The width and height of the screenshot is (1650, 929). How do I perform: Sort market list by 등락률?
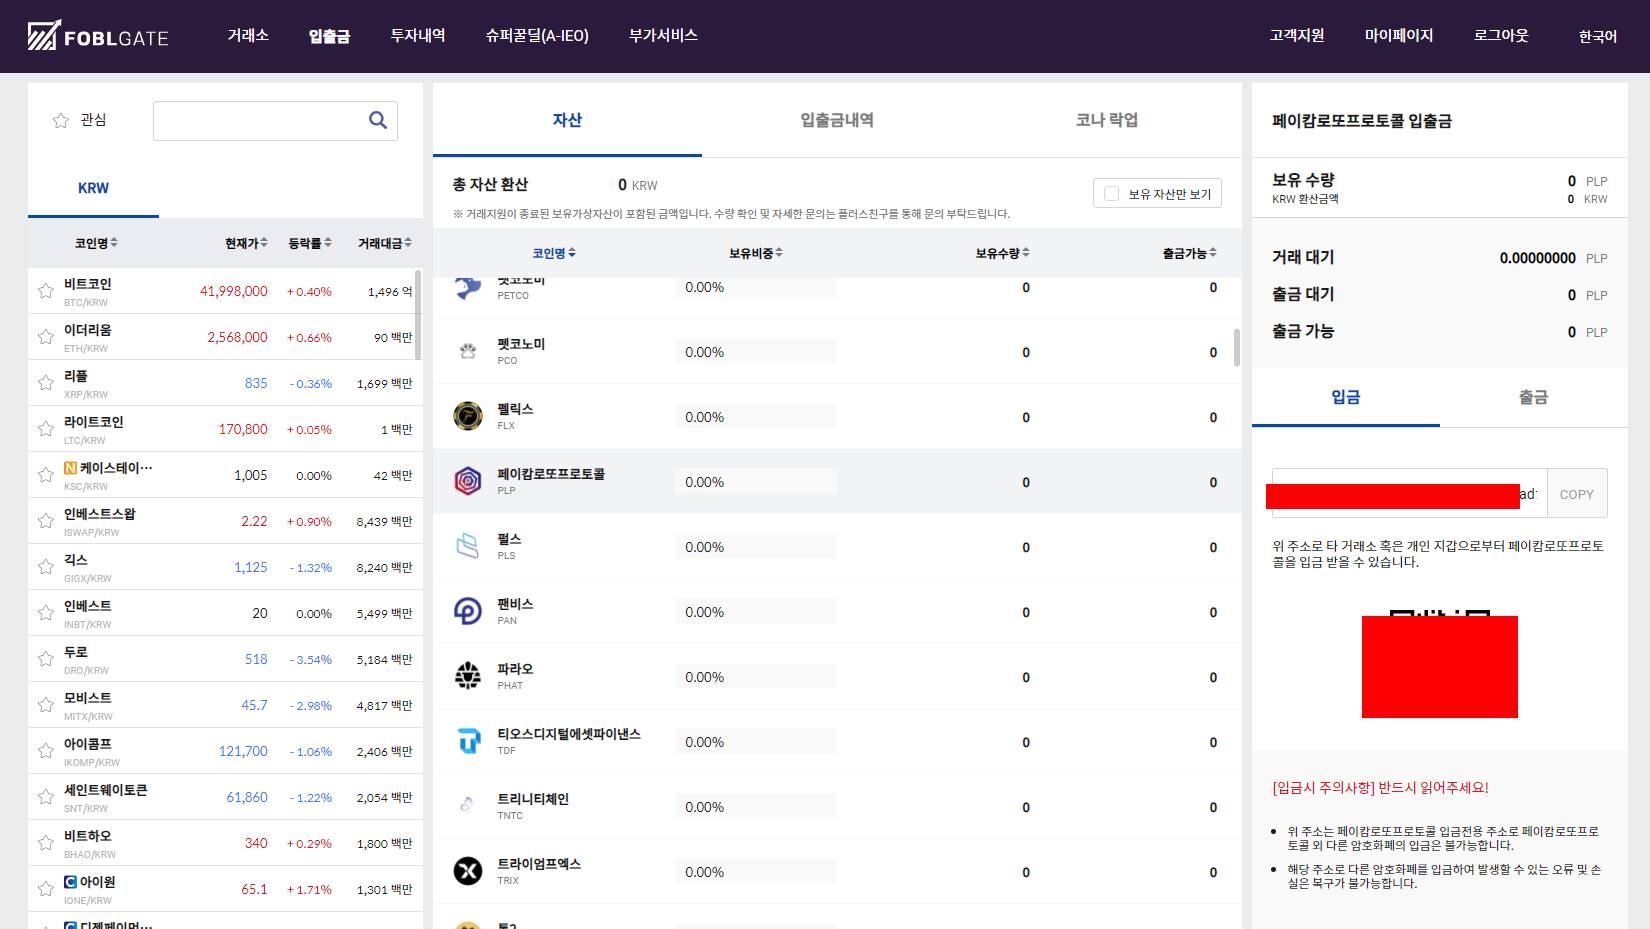pos(310,243)
